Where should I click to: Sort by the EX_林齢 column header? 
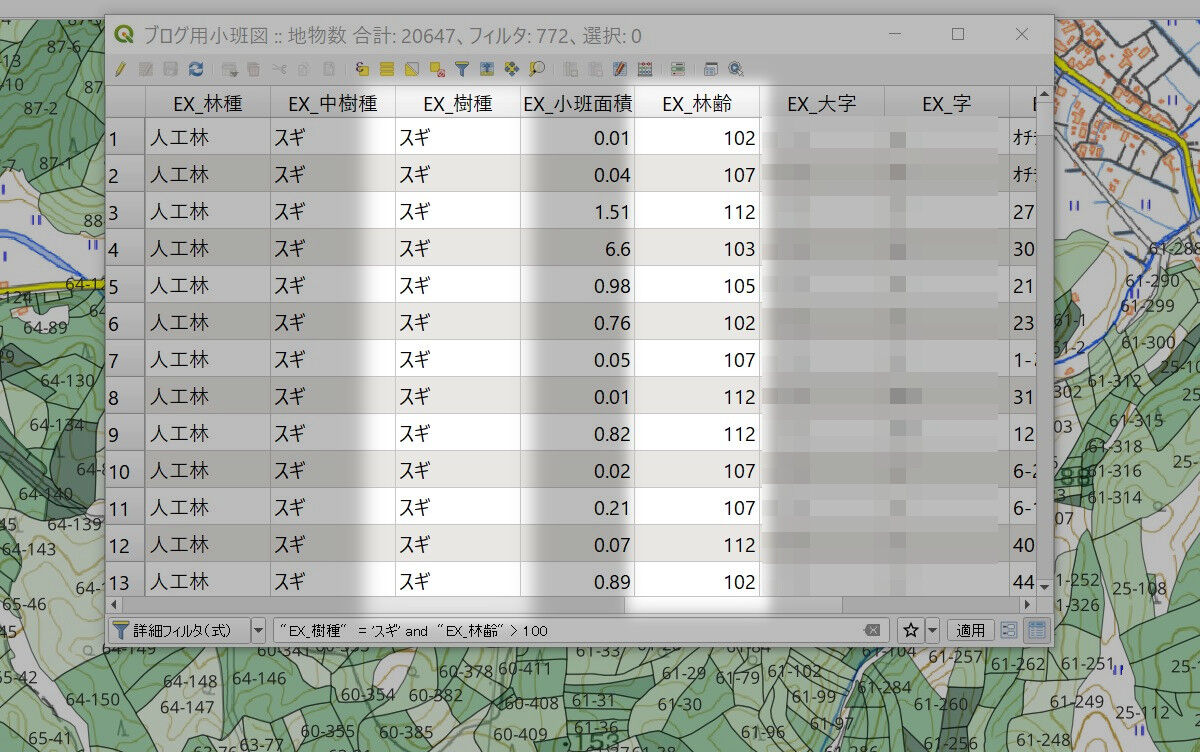click(x=696, y=103)
